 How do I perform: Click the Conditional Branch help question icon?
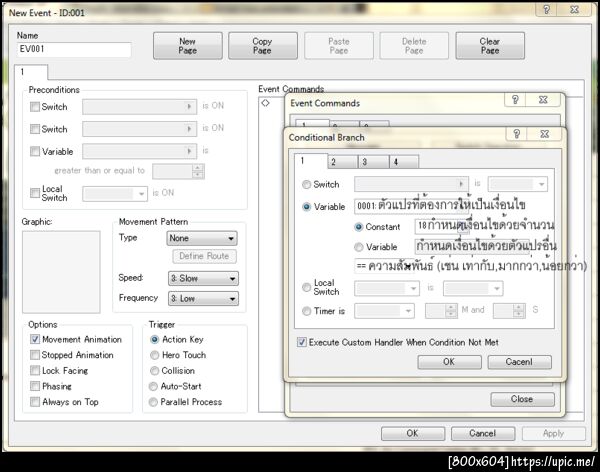coord(517,134)
